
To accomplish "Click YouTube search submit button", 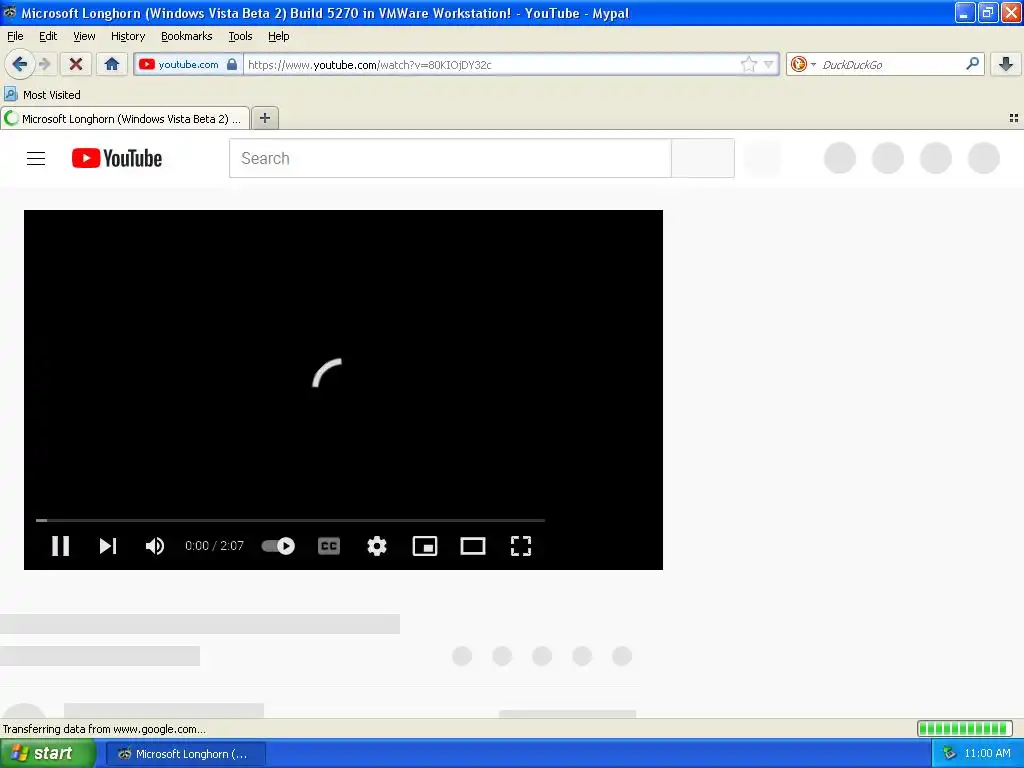I will click(x=703, y=158).
